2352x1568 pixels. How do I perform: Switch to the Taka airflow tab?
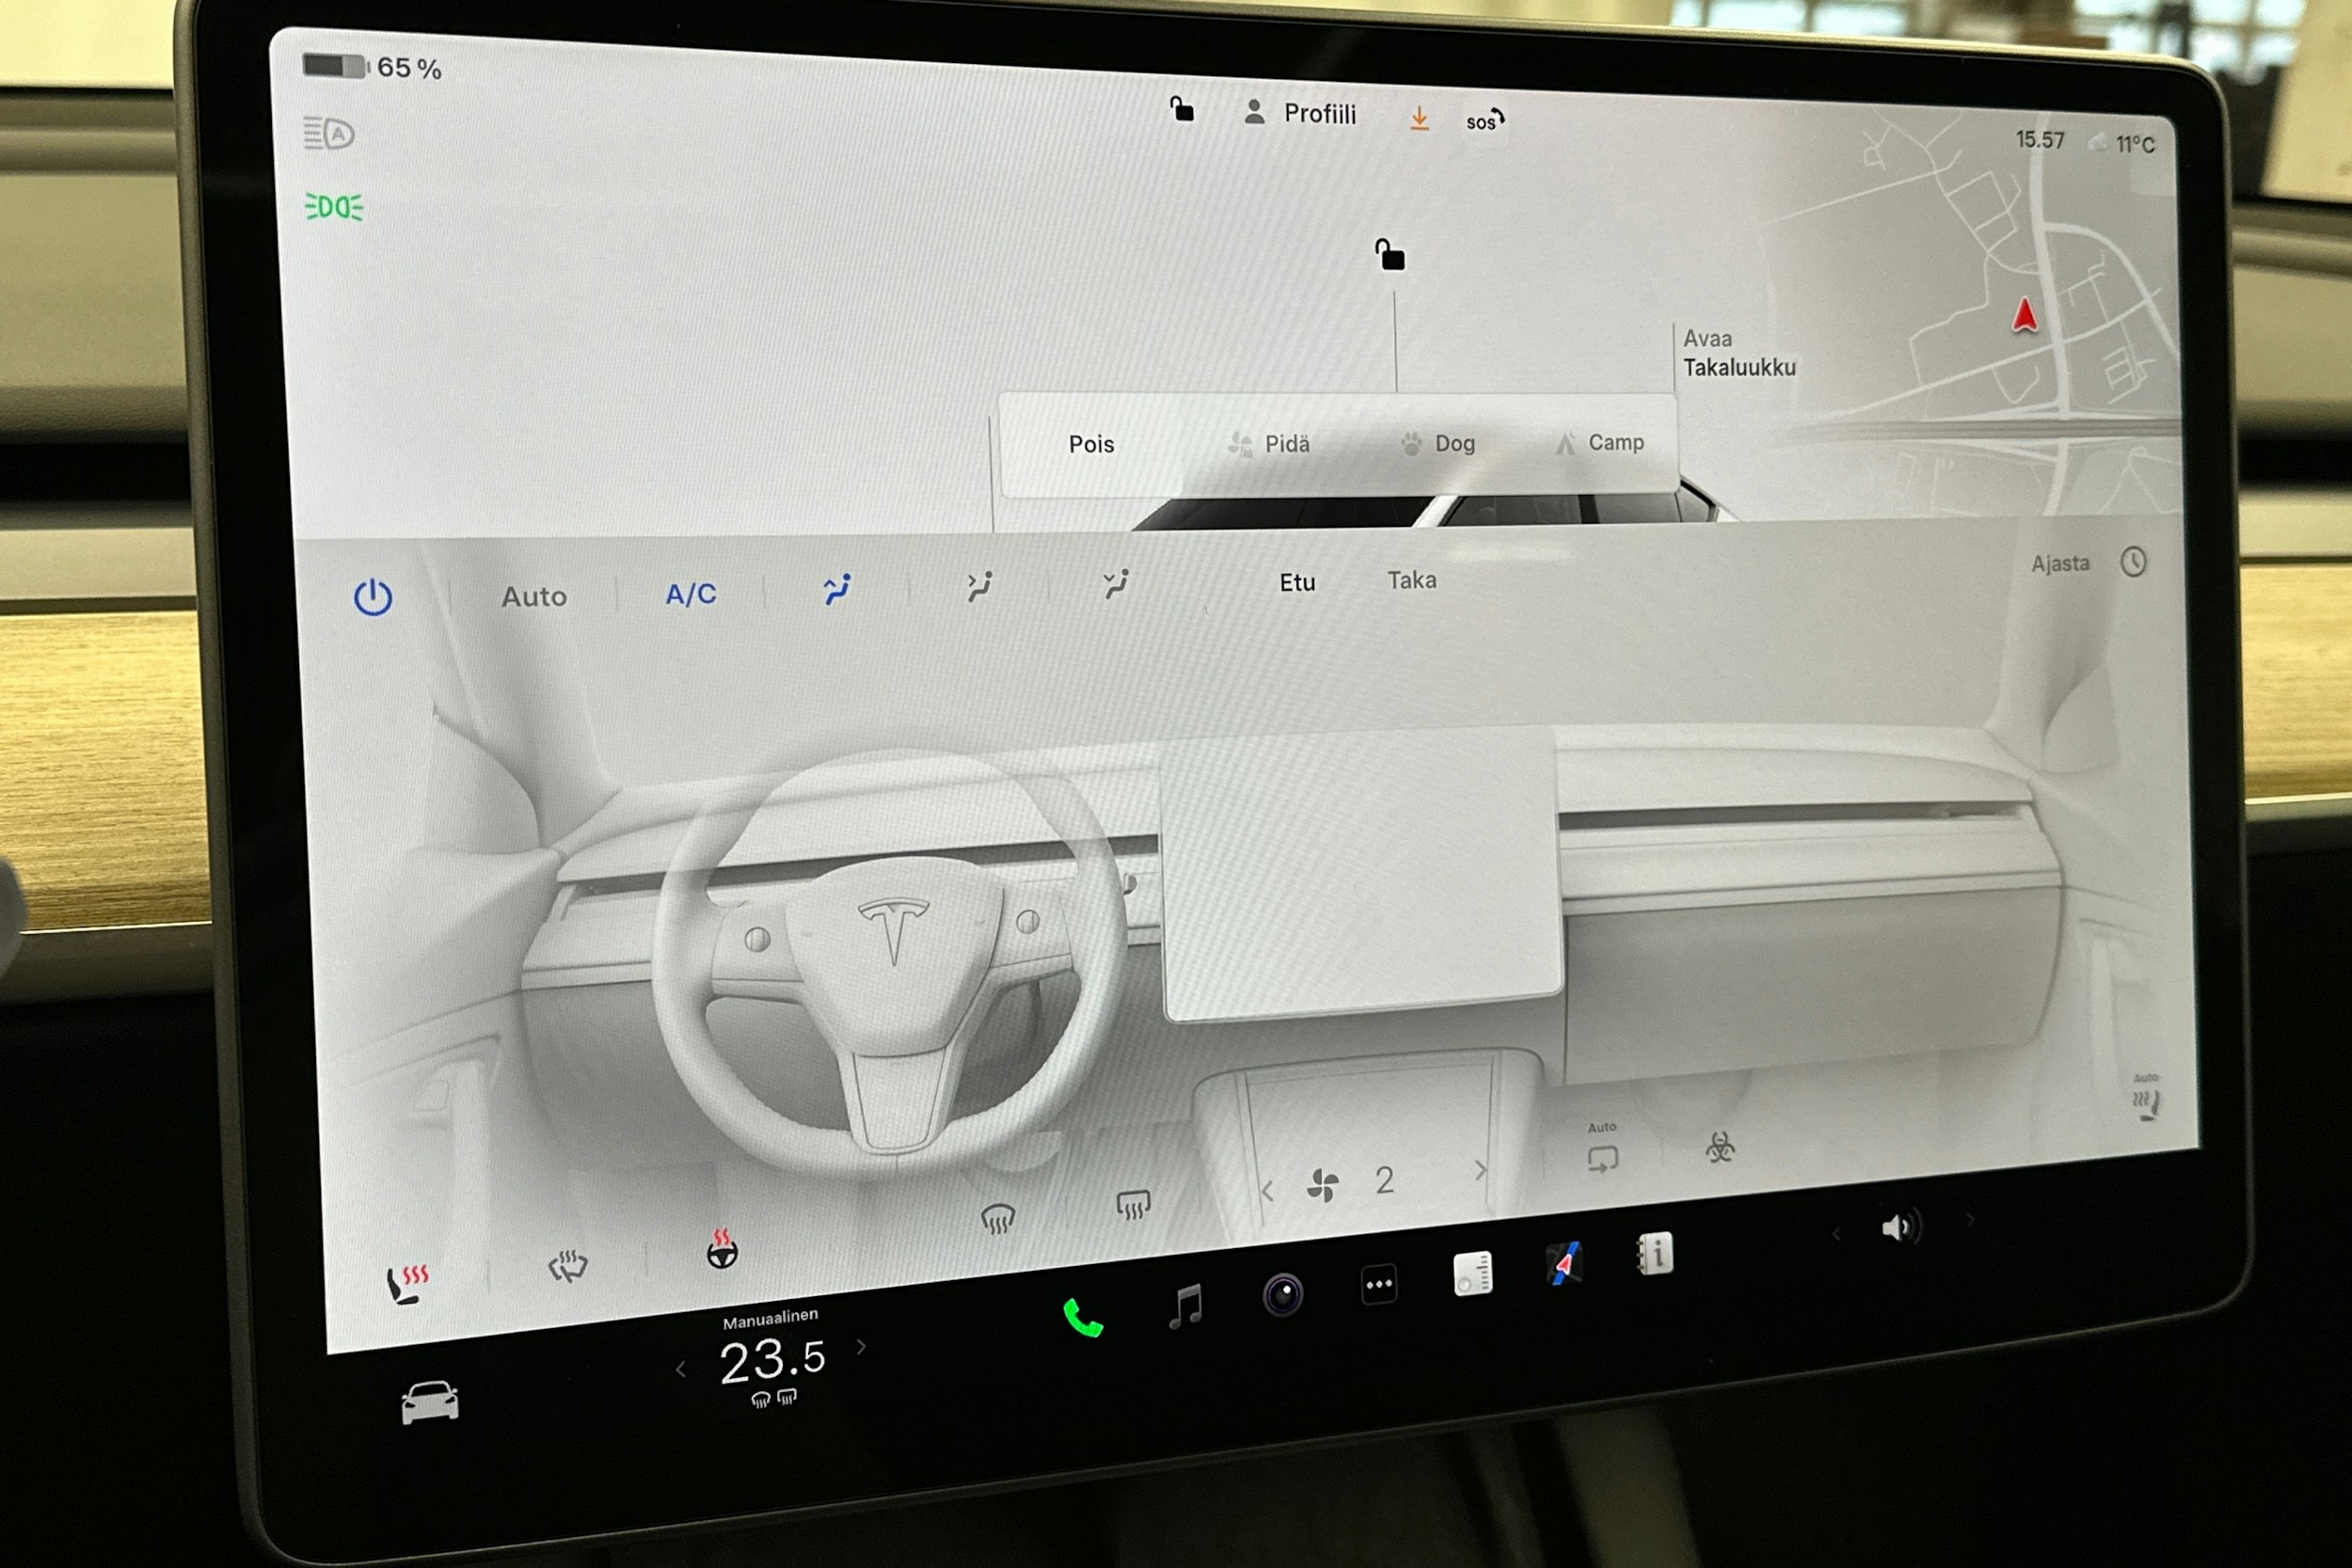point(1412,580)
